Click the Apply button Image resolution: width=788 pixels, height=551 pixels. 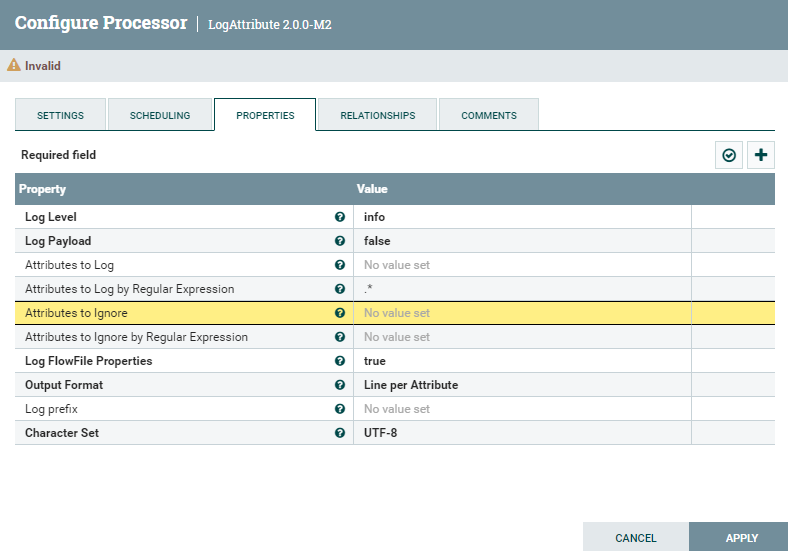[741, 537]
